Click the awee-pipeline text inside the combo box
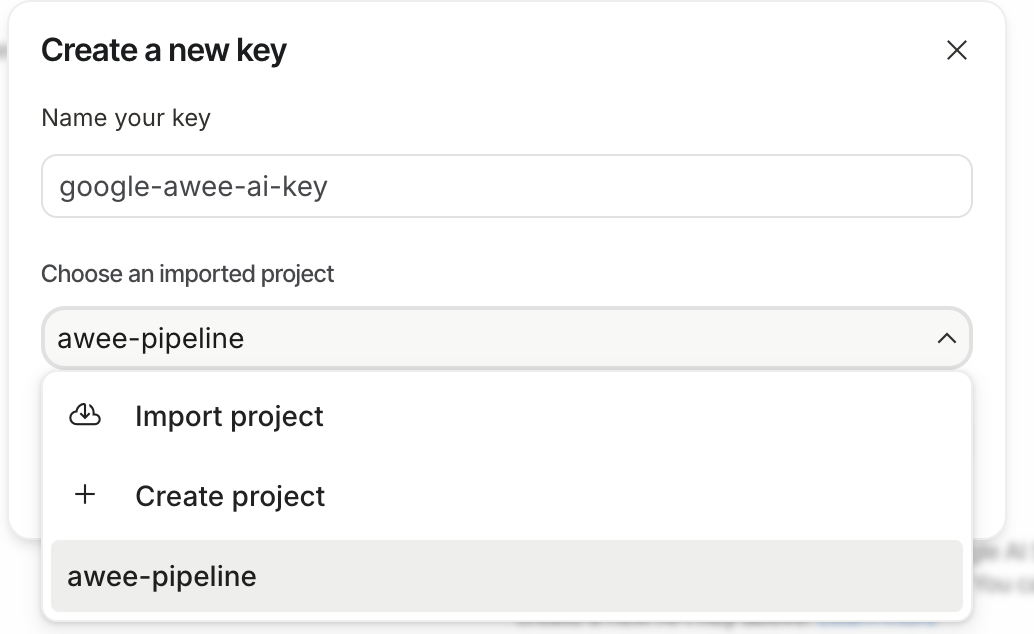1034x634 pixels. (151, 339)
